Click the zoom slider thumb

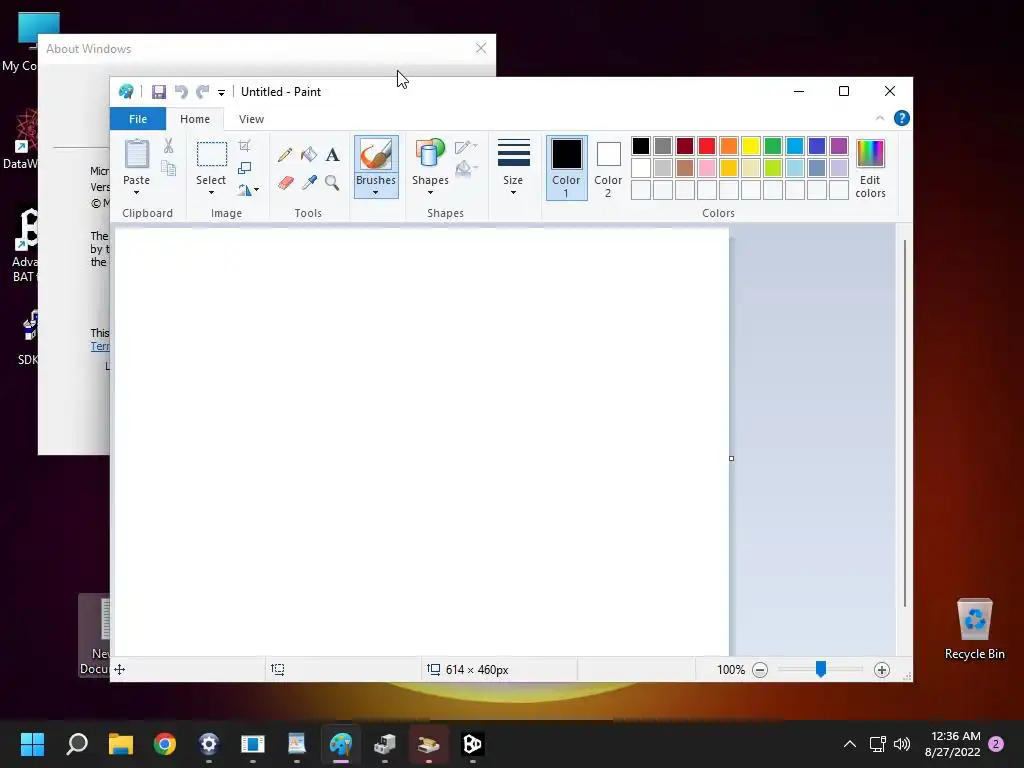coord(821,669)
